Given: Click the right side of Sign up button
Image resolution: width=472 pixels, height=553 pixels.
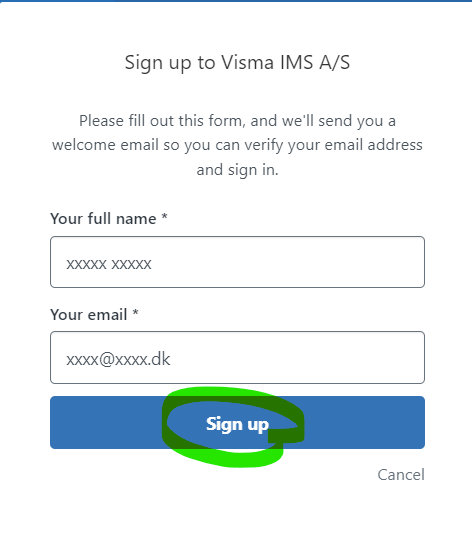Looking at the screenshot, I should tap(363, 422).
